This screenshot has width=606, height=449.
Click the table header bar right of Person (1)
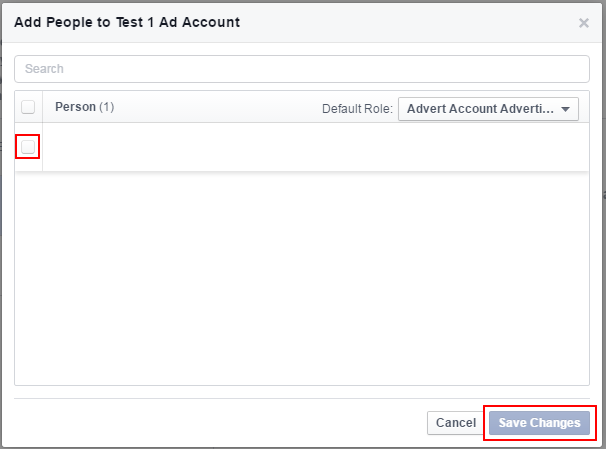pyautogui.click(x=216, y=107)
